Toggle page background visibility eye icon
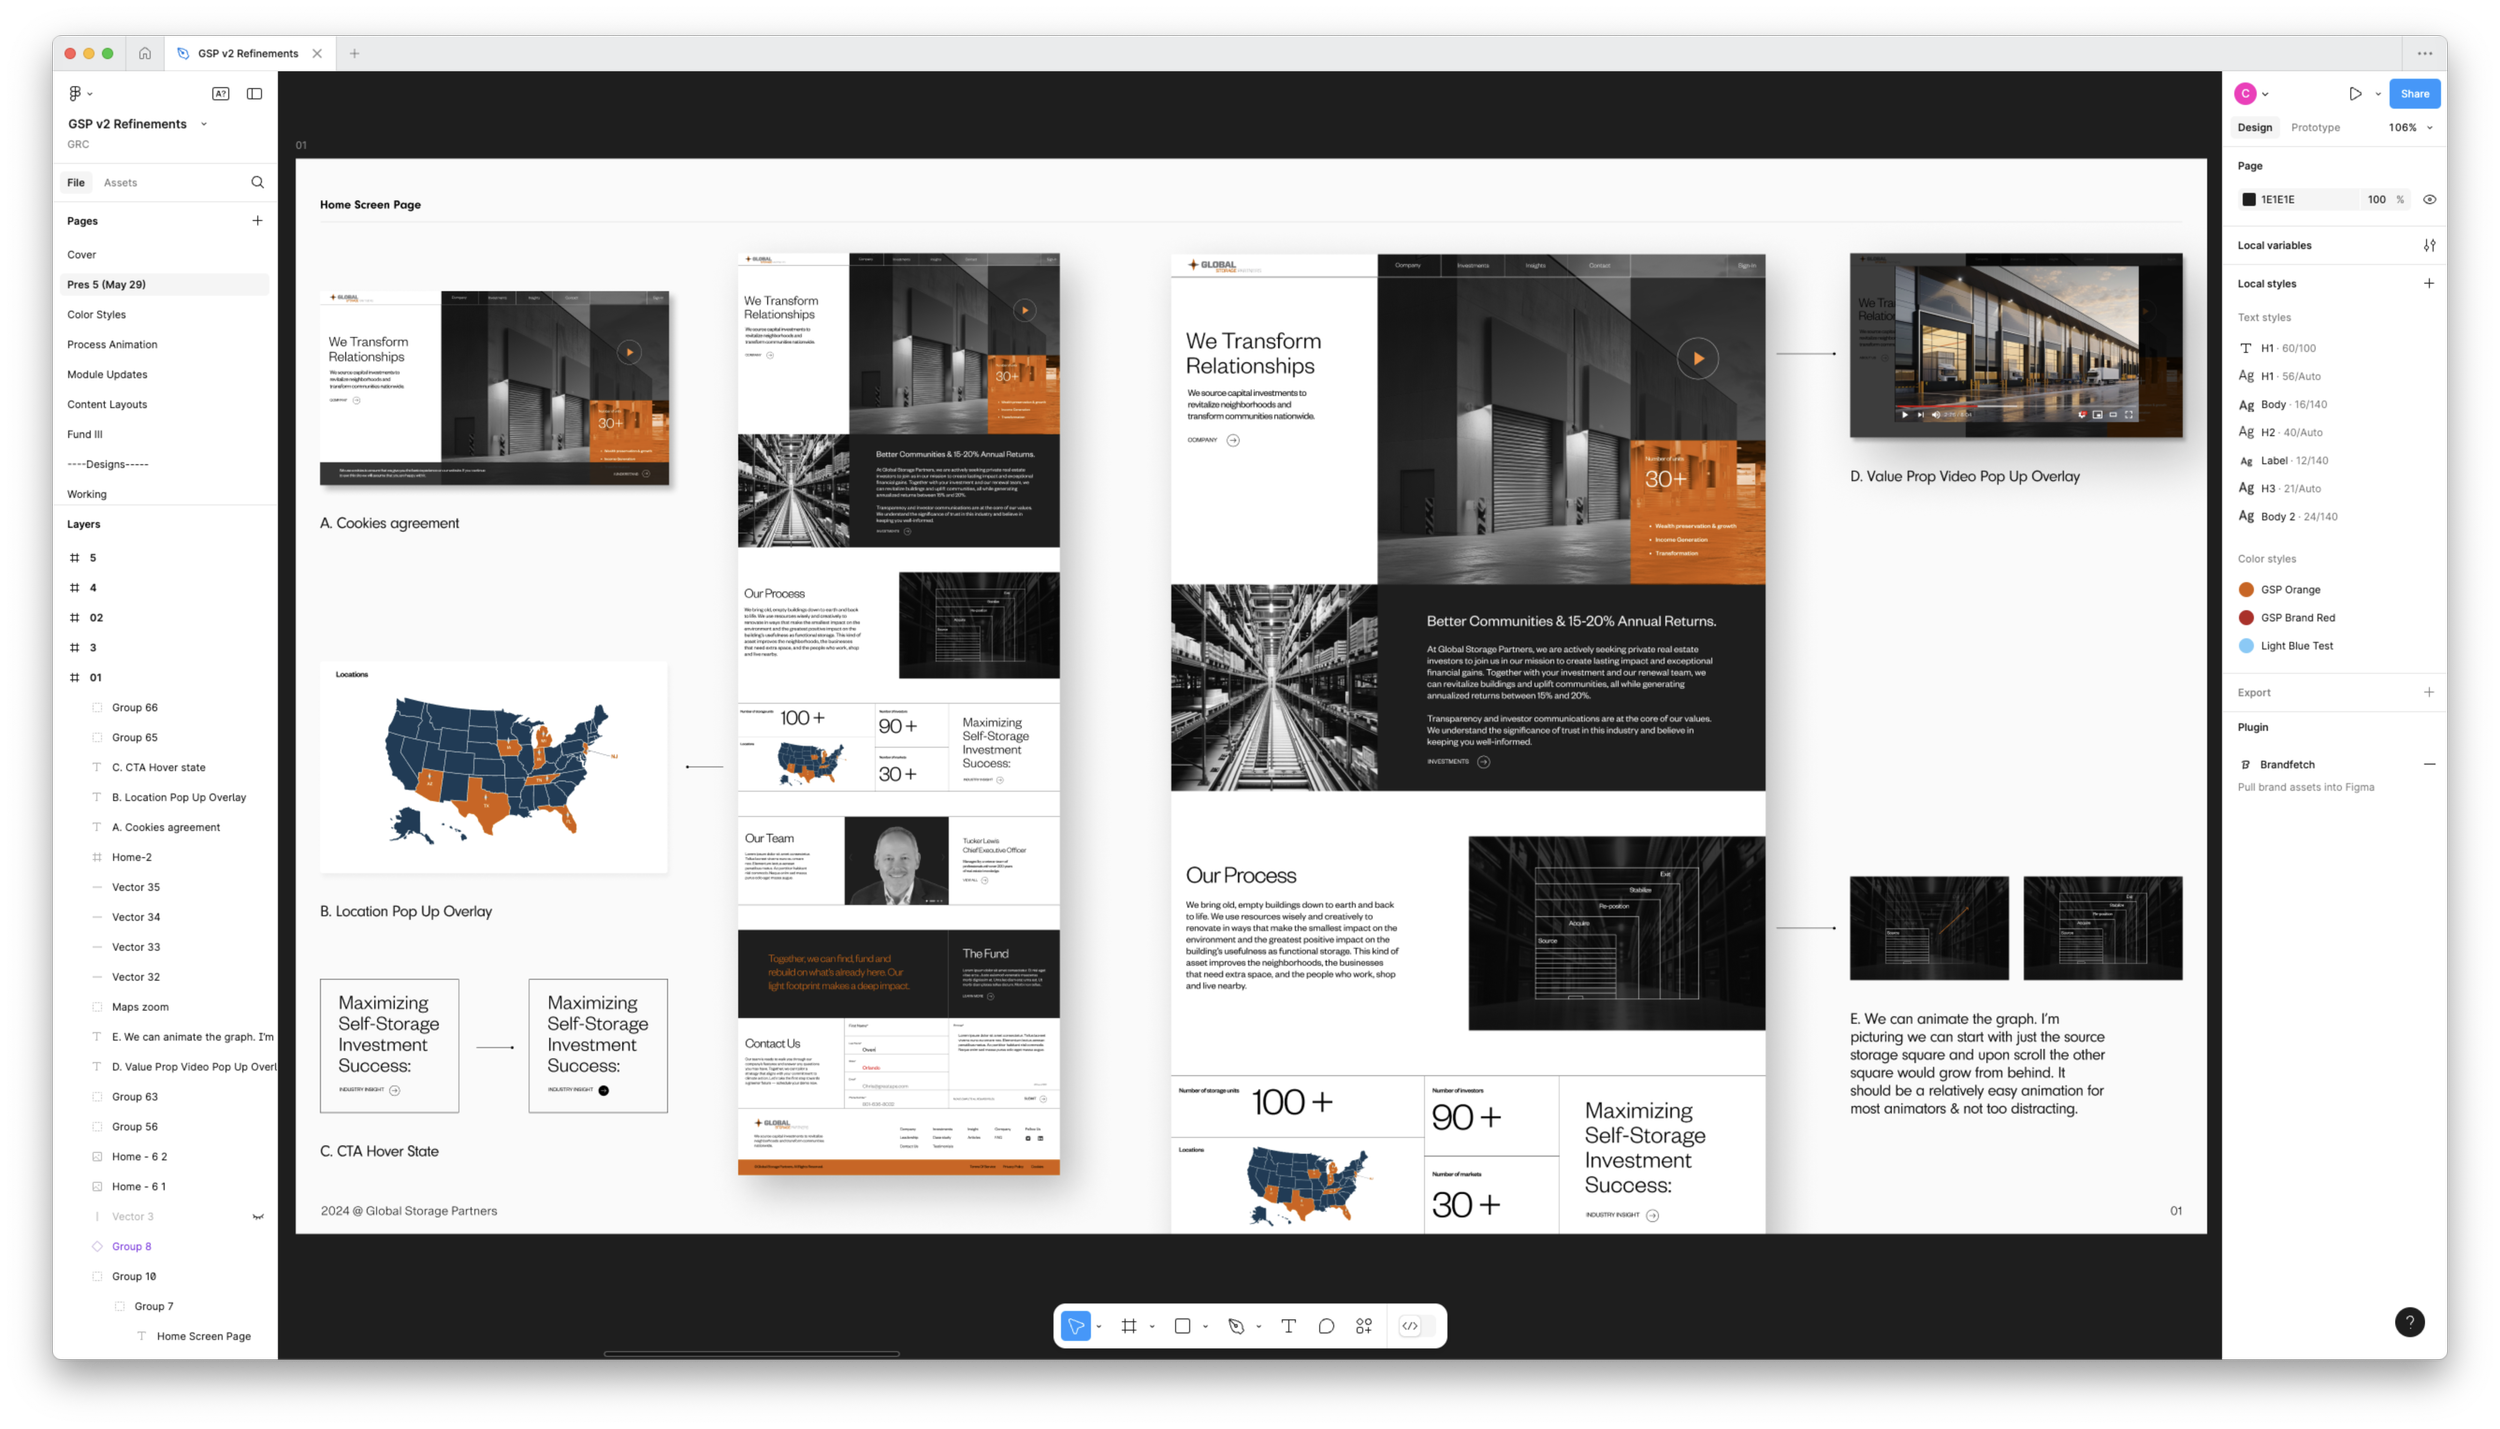Screen dimensions: 2500x1429 (2429, 199)
